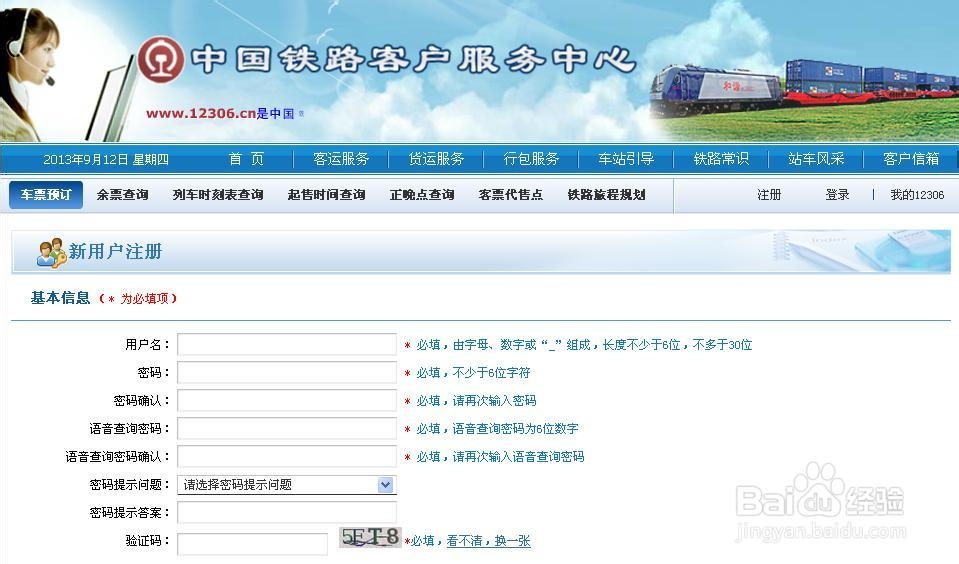Focus the 密码确认 confirm password field

(x=287, y=401)
